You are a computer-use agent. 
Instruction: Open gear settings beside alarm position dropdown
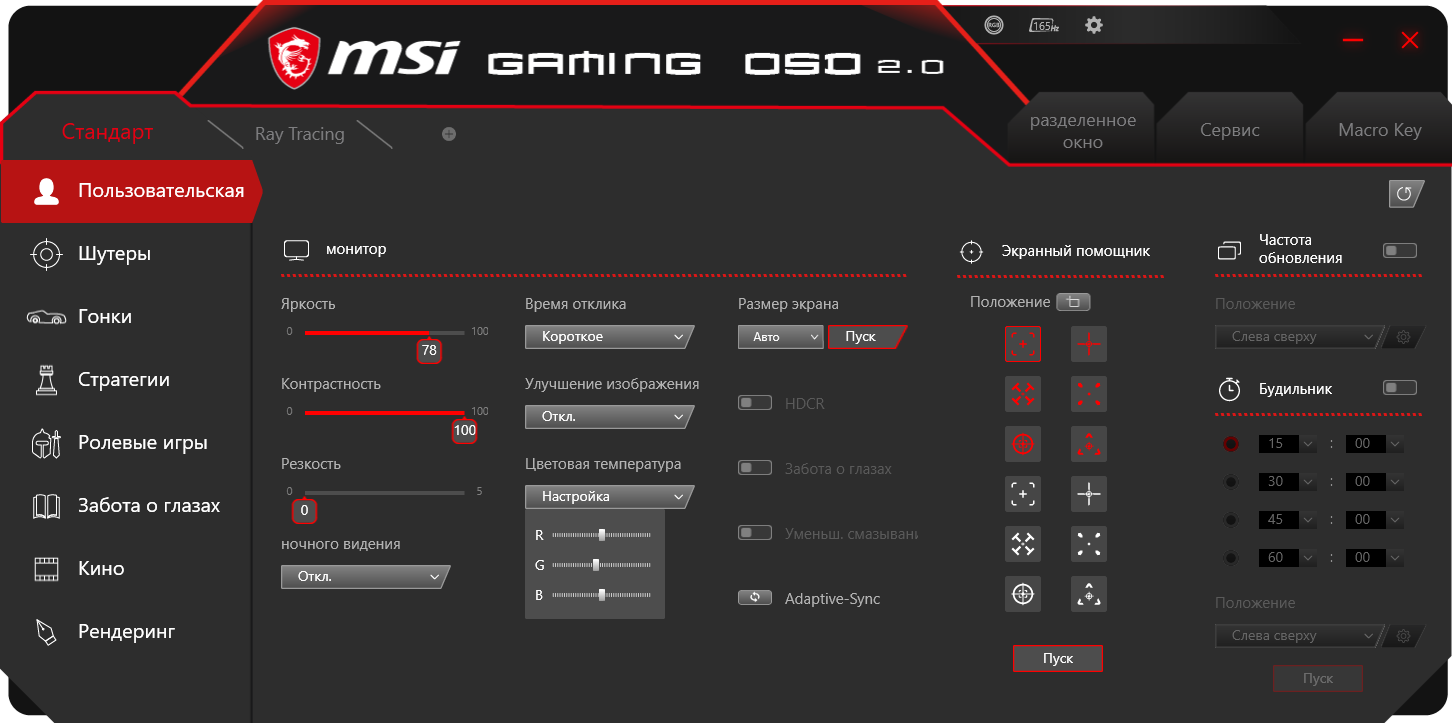pyautogui.click(x=1403, y=636)
